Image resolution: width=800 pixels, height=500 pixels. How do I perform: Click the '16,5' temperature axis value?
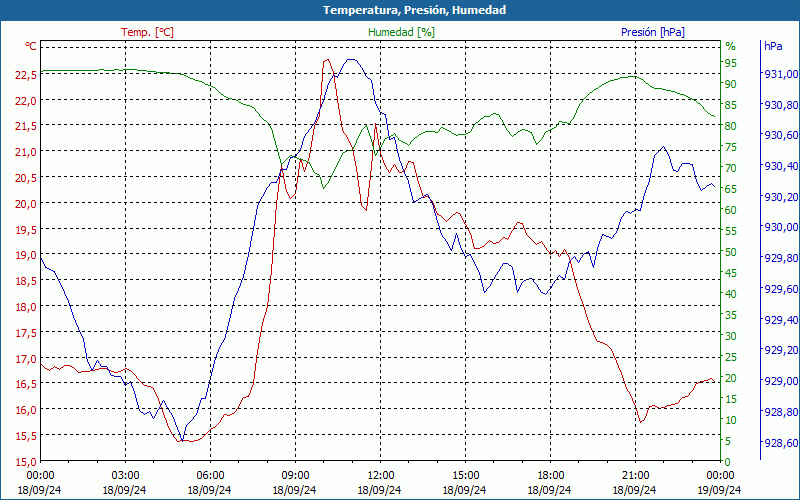coord(26,384)
